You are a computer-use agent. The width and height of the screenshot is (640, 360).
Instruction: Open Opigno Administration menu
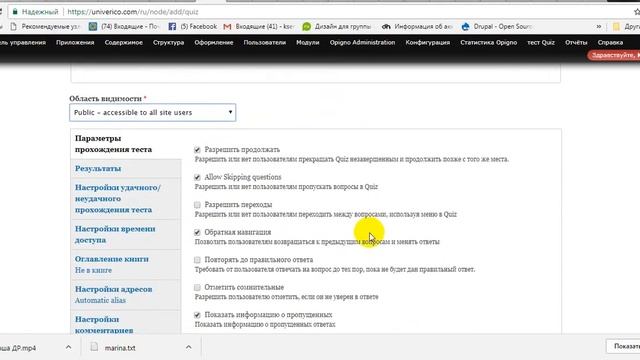click(362, 42)
